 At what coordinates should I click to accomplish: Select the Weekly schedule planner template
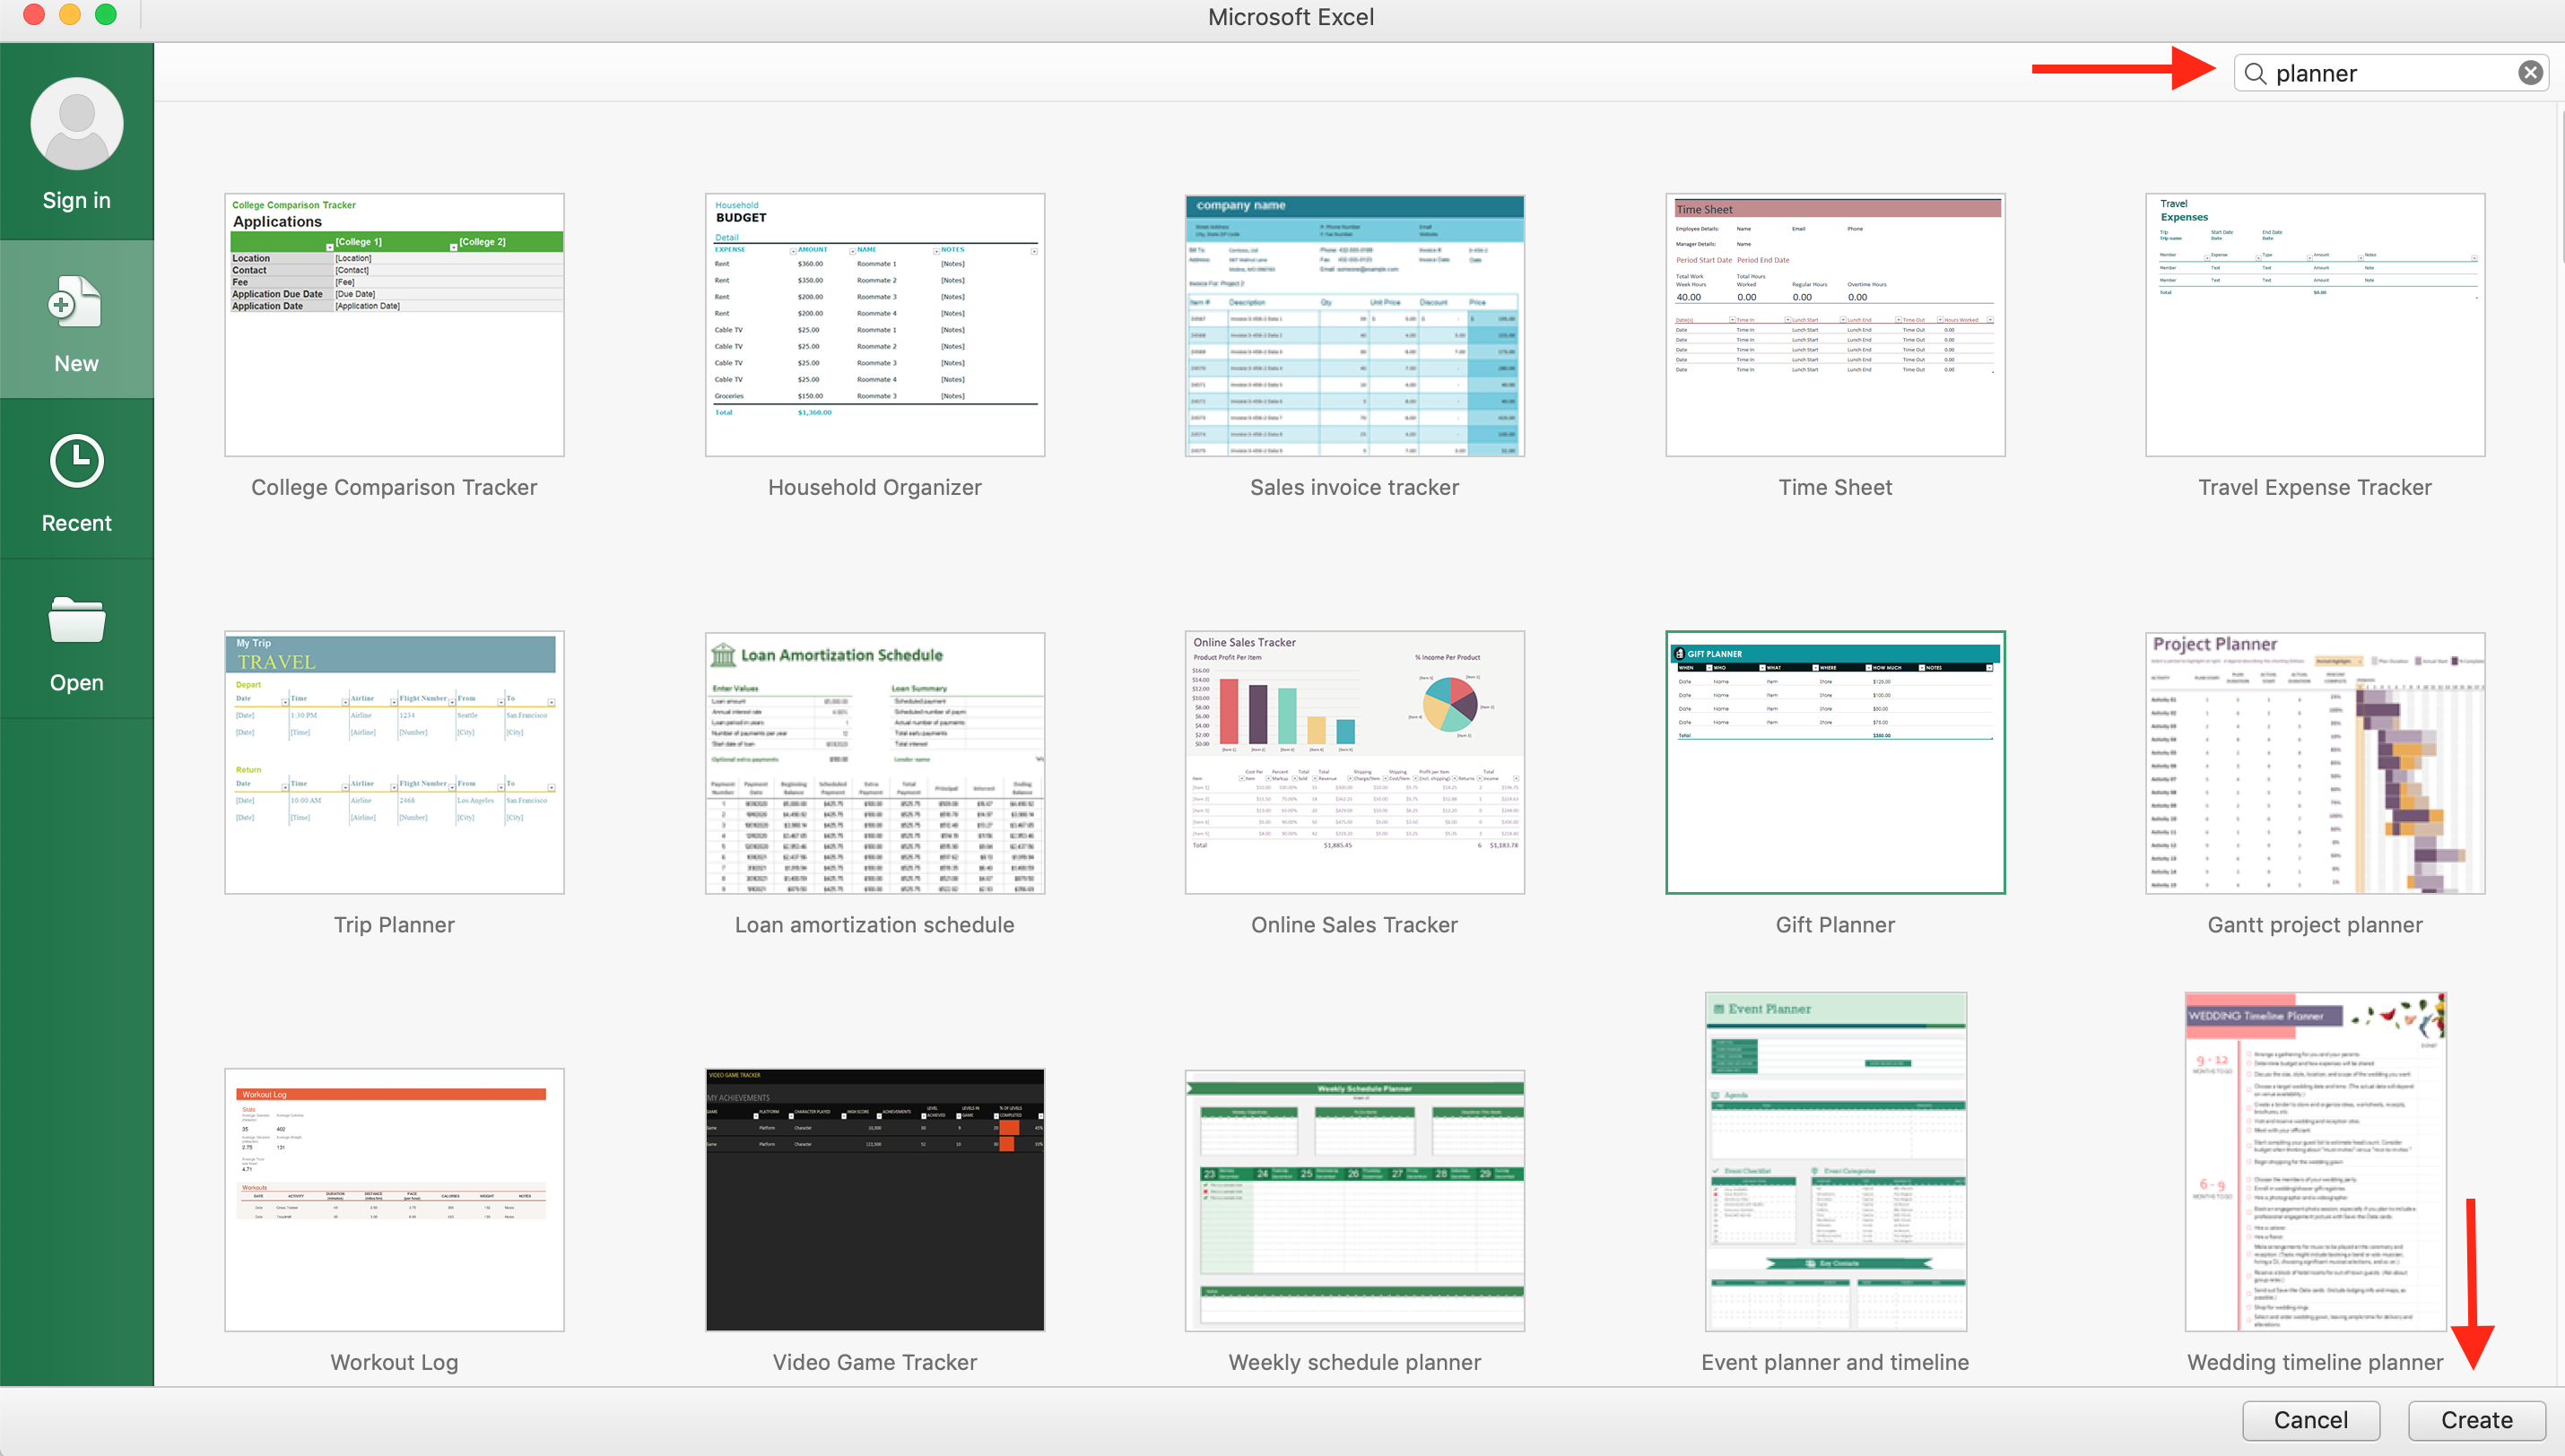coord(1353,1200)
